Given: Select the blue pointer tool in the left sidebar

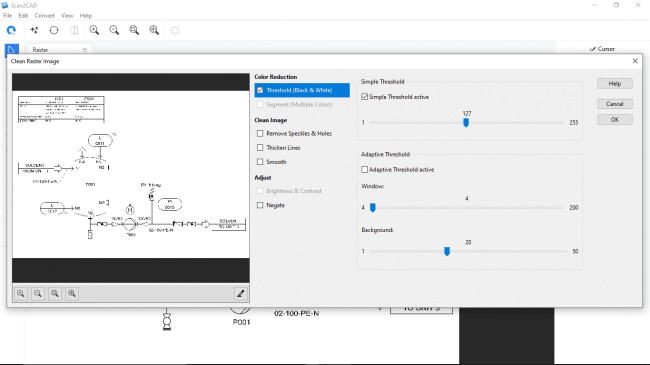Looking at the screenshot, I should pyautogui.click(x=12, y=50).
